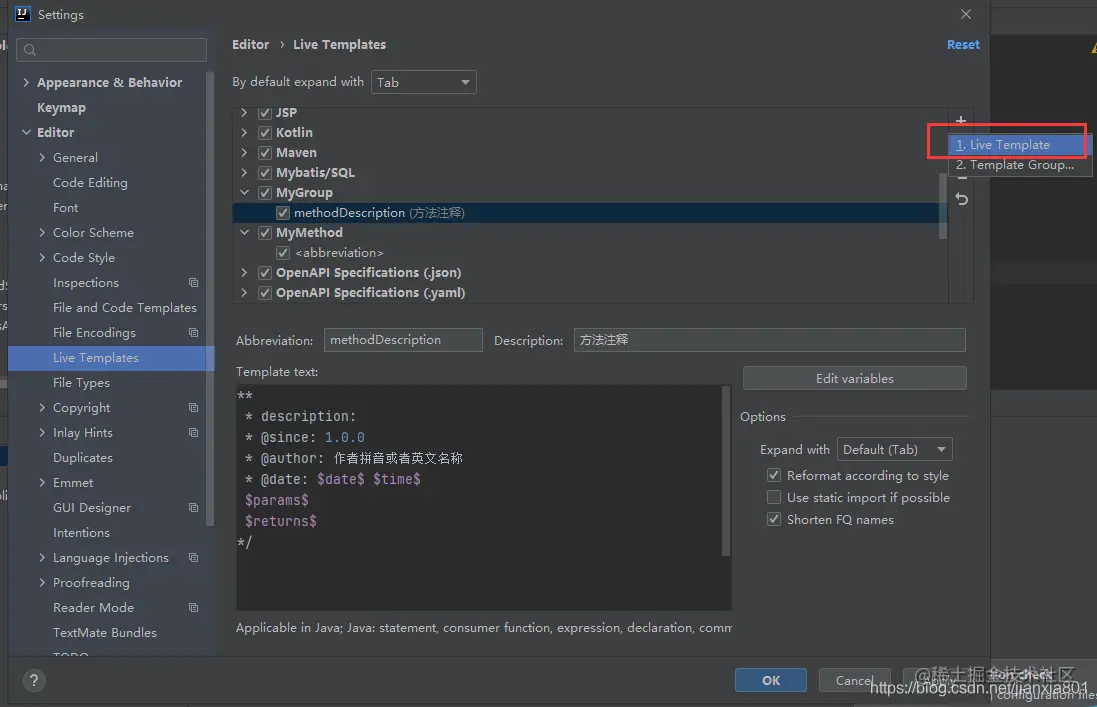
Task: Click the Description input field
Action: [x=770, y=340]
